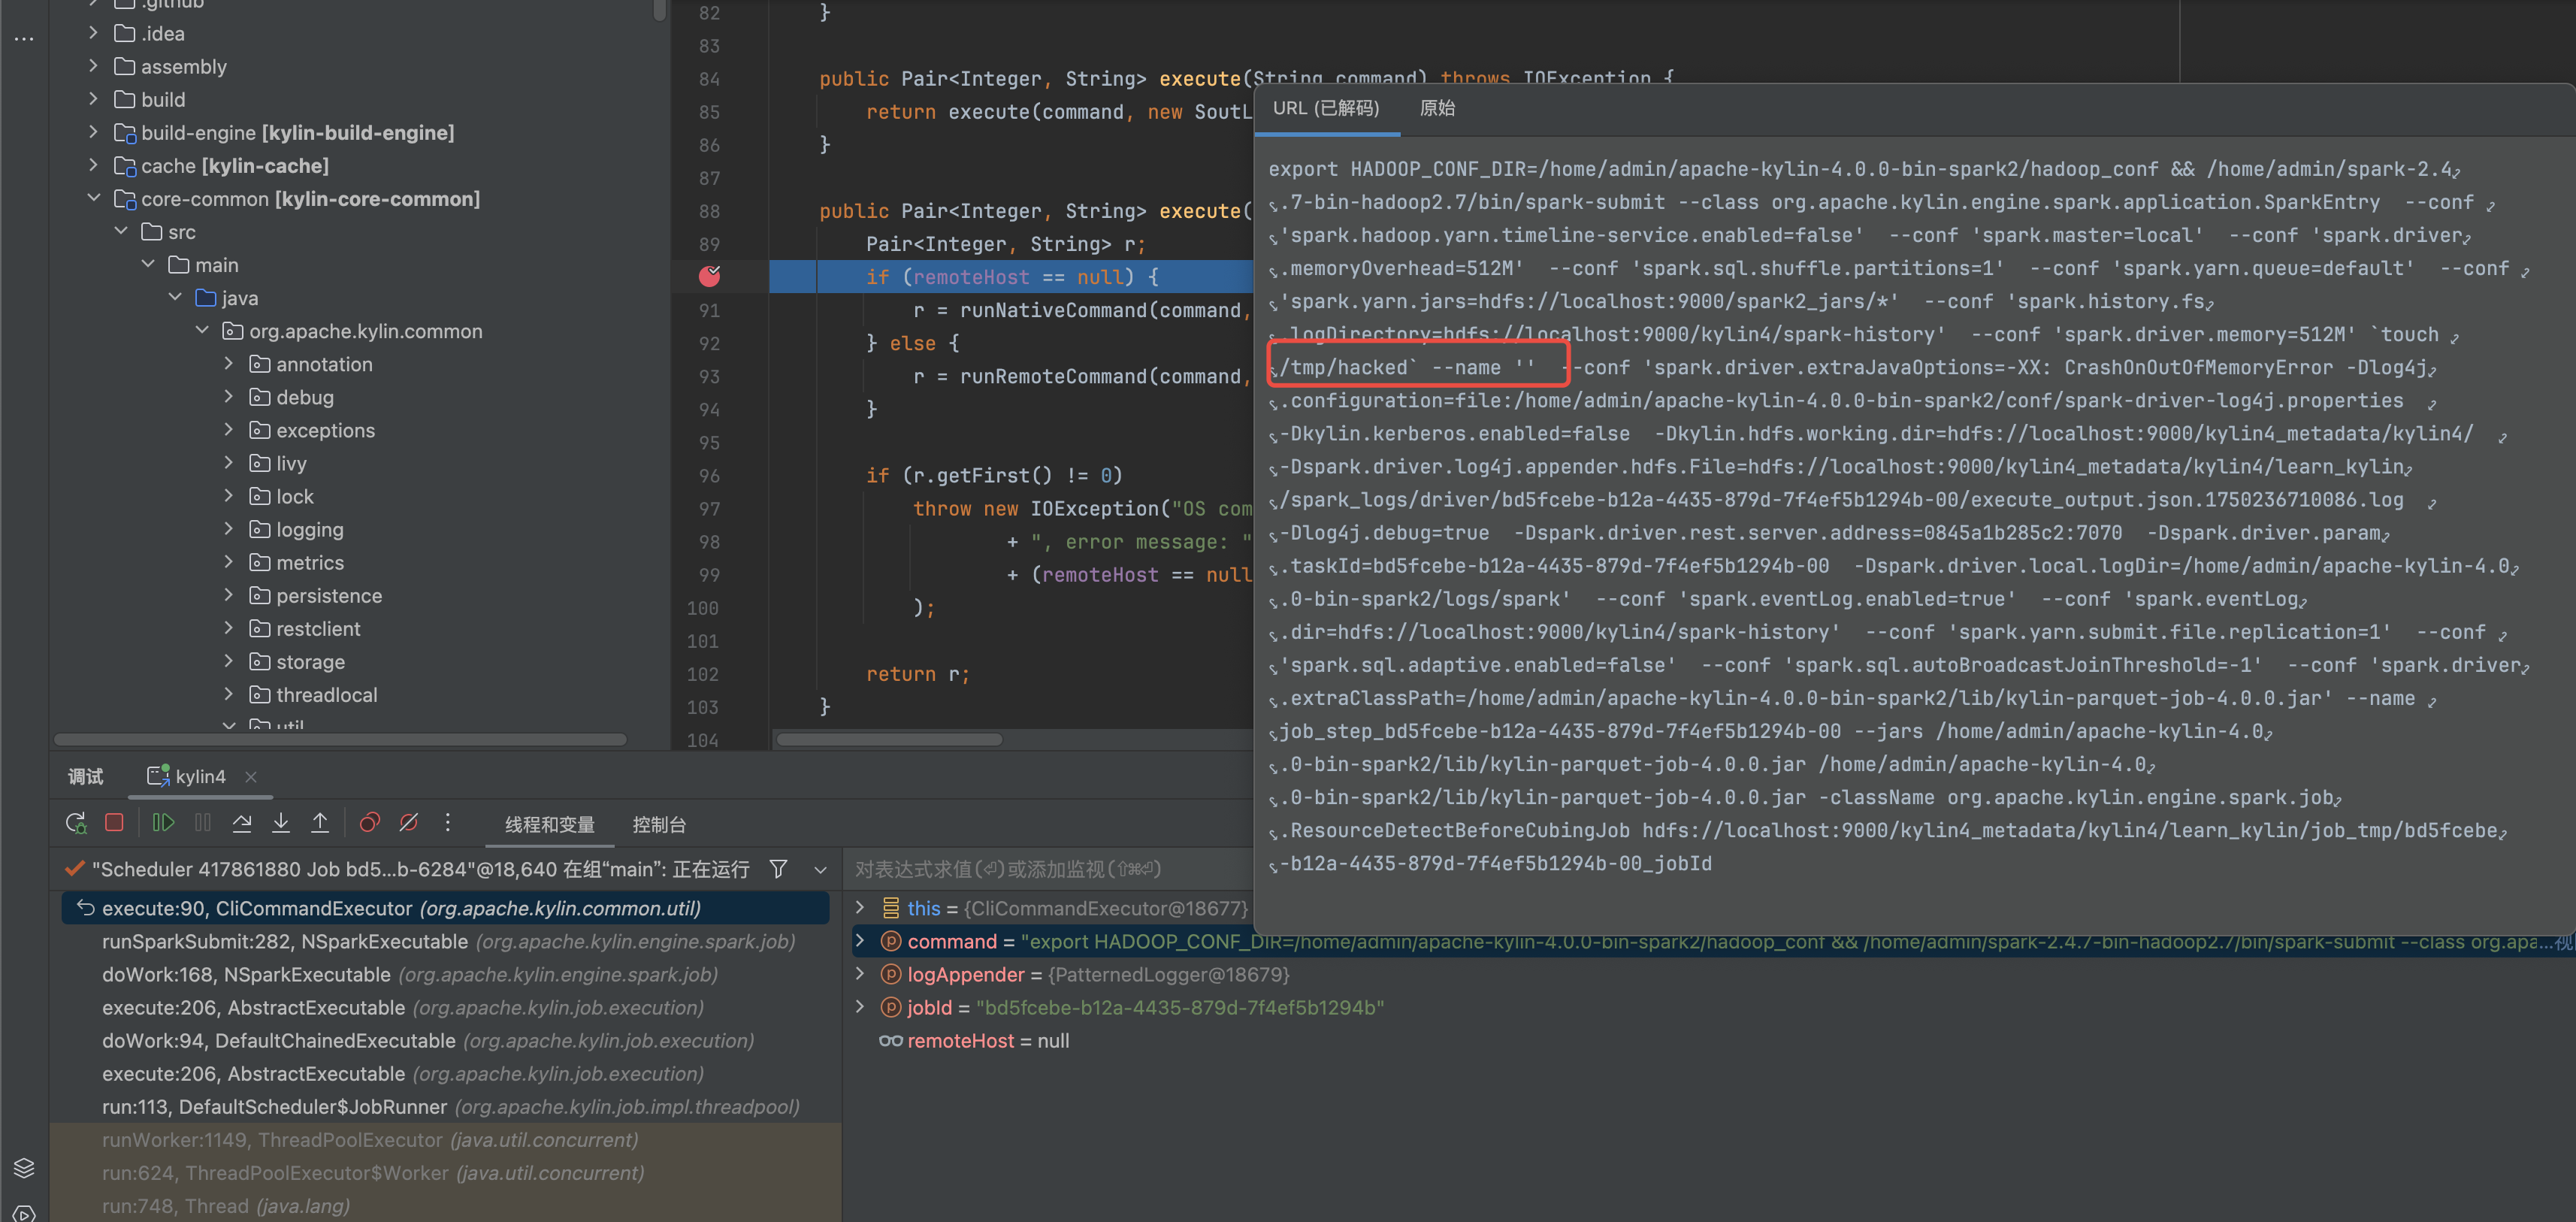Screen dimensions: 2576x1222
Task: Mute all breakpoints
Action: [409, 823]
